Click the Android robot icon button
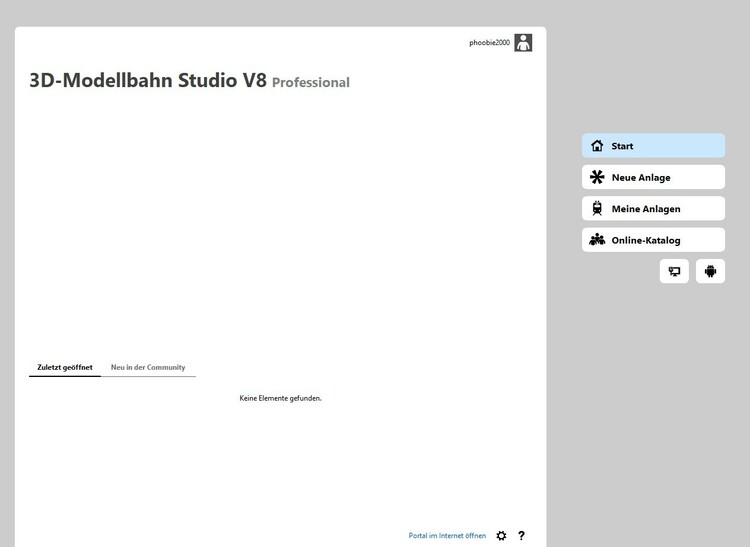This screenshot has width=750, height=547. pyautogui.click(x=710, y=271)
